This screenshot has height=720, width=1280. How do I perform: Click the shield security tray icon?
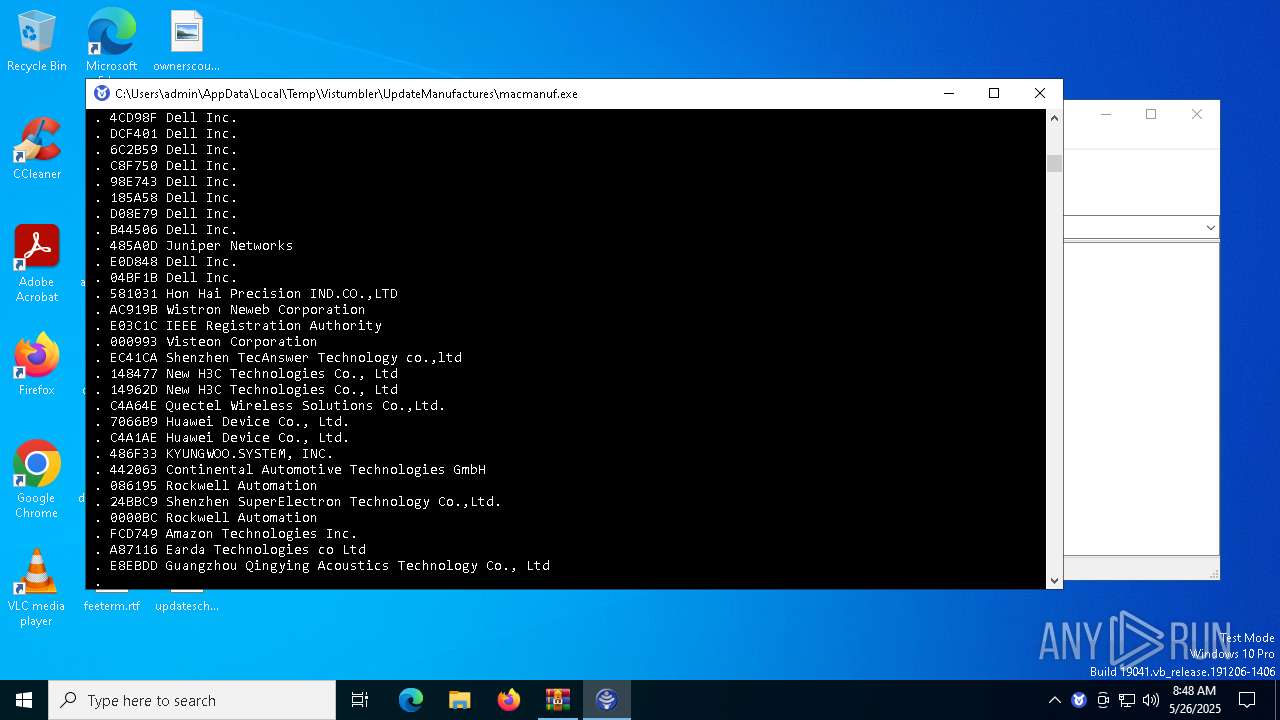(1078, 700)
